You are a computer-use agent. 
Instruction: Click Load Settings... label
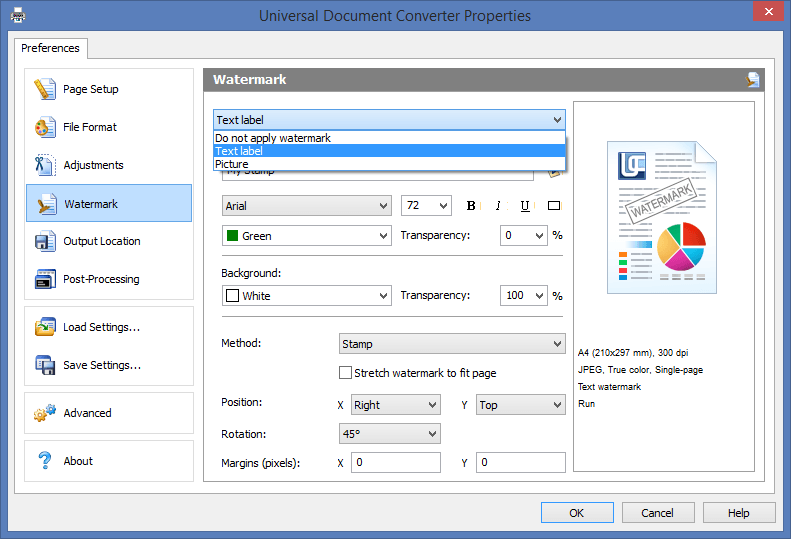click(x=101, y=327)
